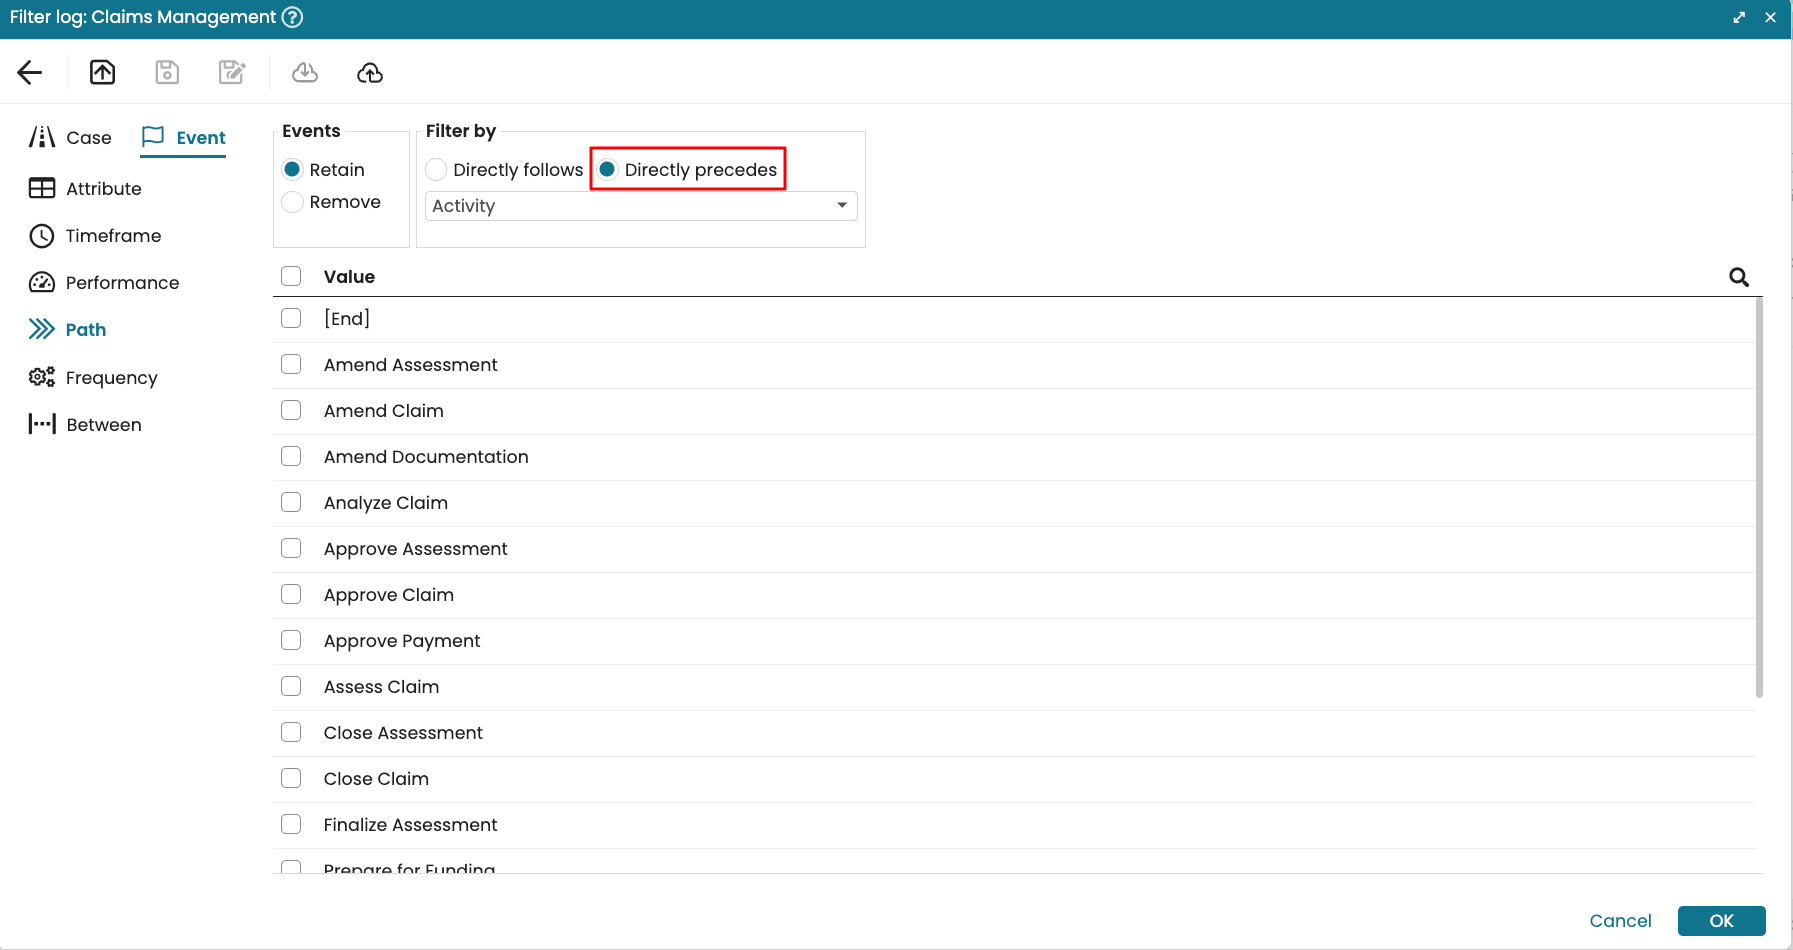The width and height of the screenshot is (1793, 950).
Task: Click the cloud upload icon
Action: tap(370, 72)
